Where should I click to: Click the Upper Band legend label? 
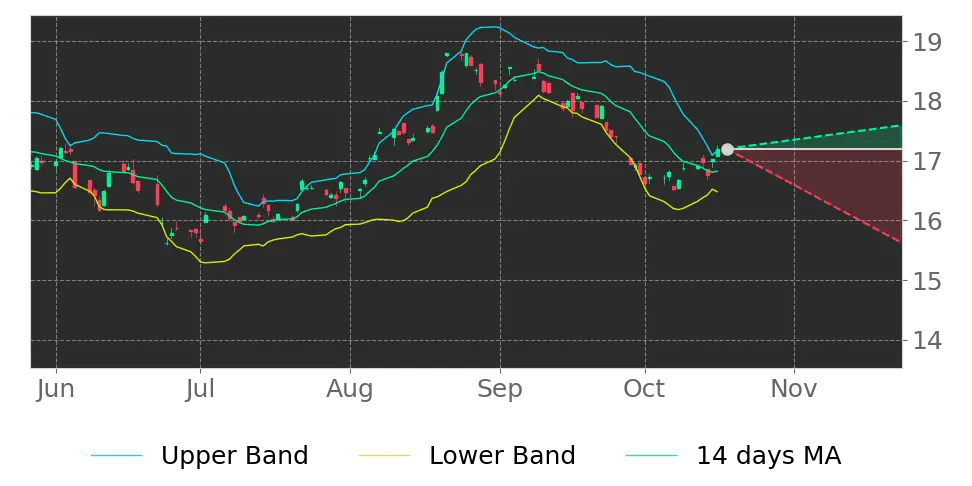point(234,456)
